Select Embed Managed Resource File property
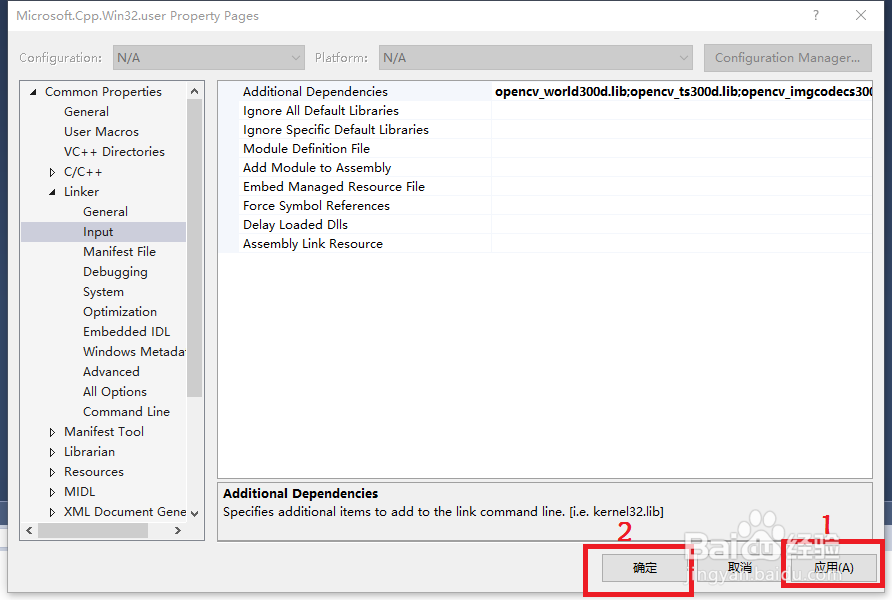Screen dimensions: 892x605 coord(333,187)
